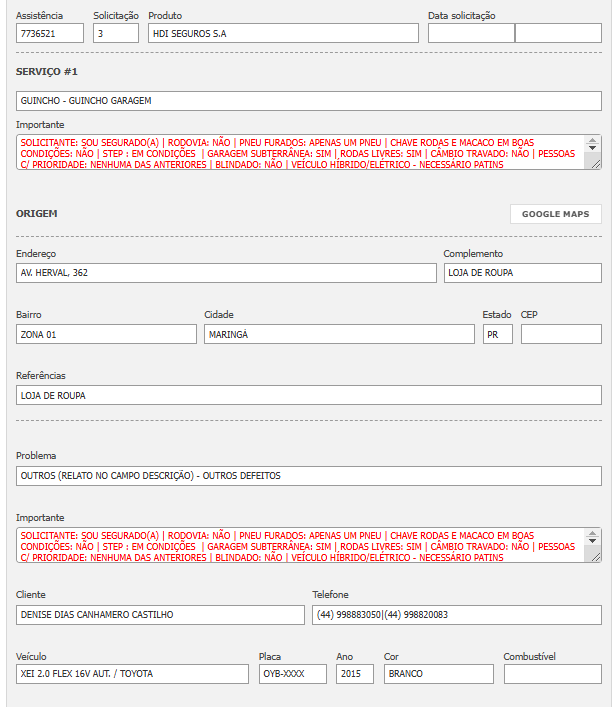Select the Bairro field Zona 01
612x707 pixels.
click(x=106, y=334)
